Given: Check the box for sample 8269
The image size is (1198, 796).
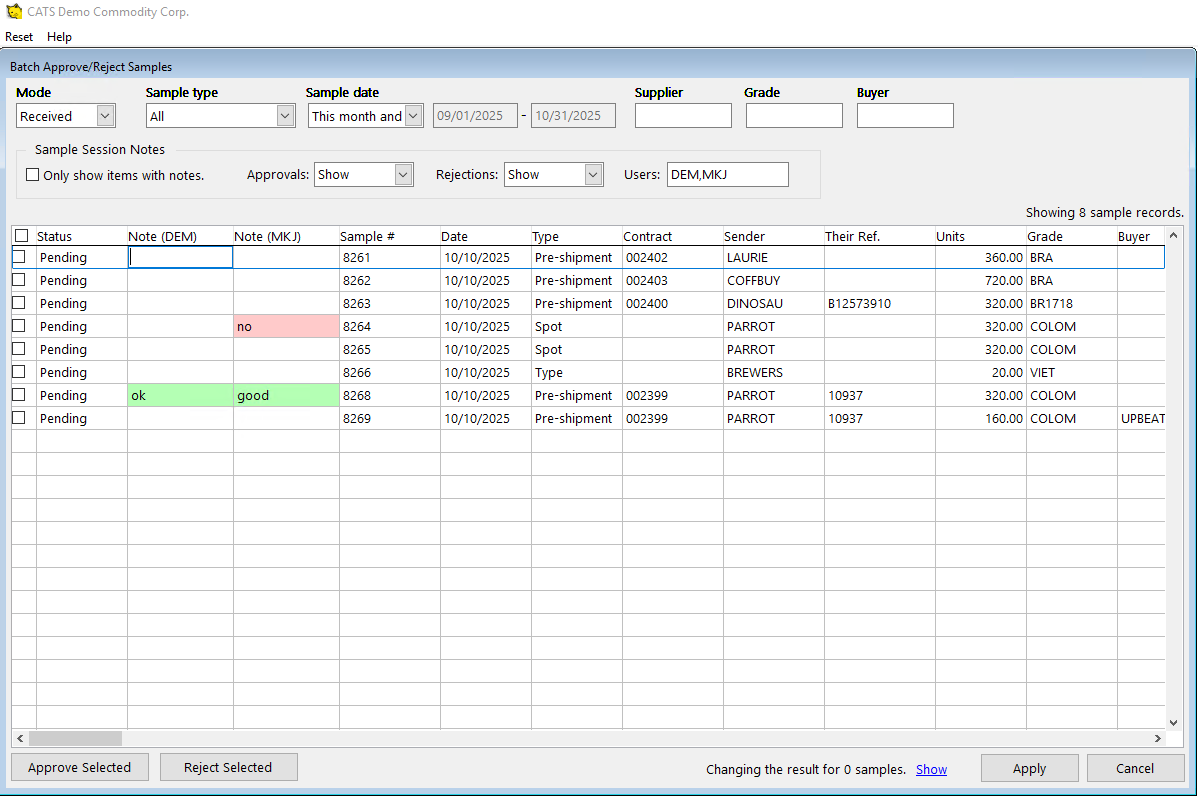Looking at the screenshot, I should point(19,418).
